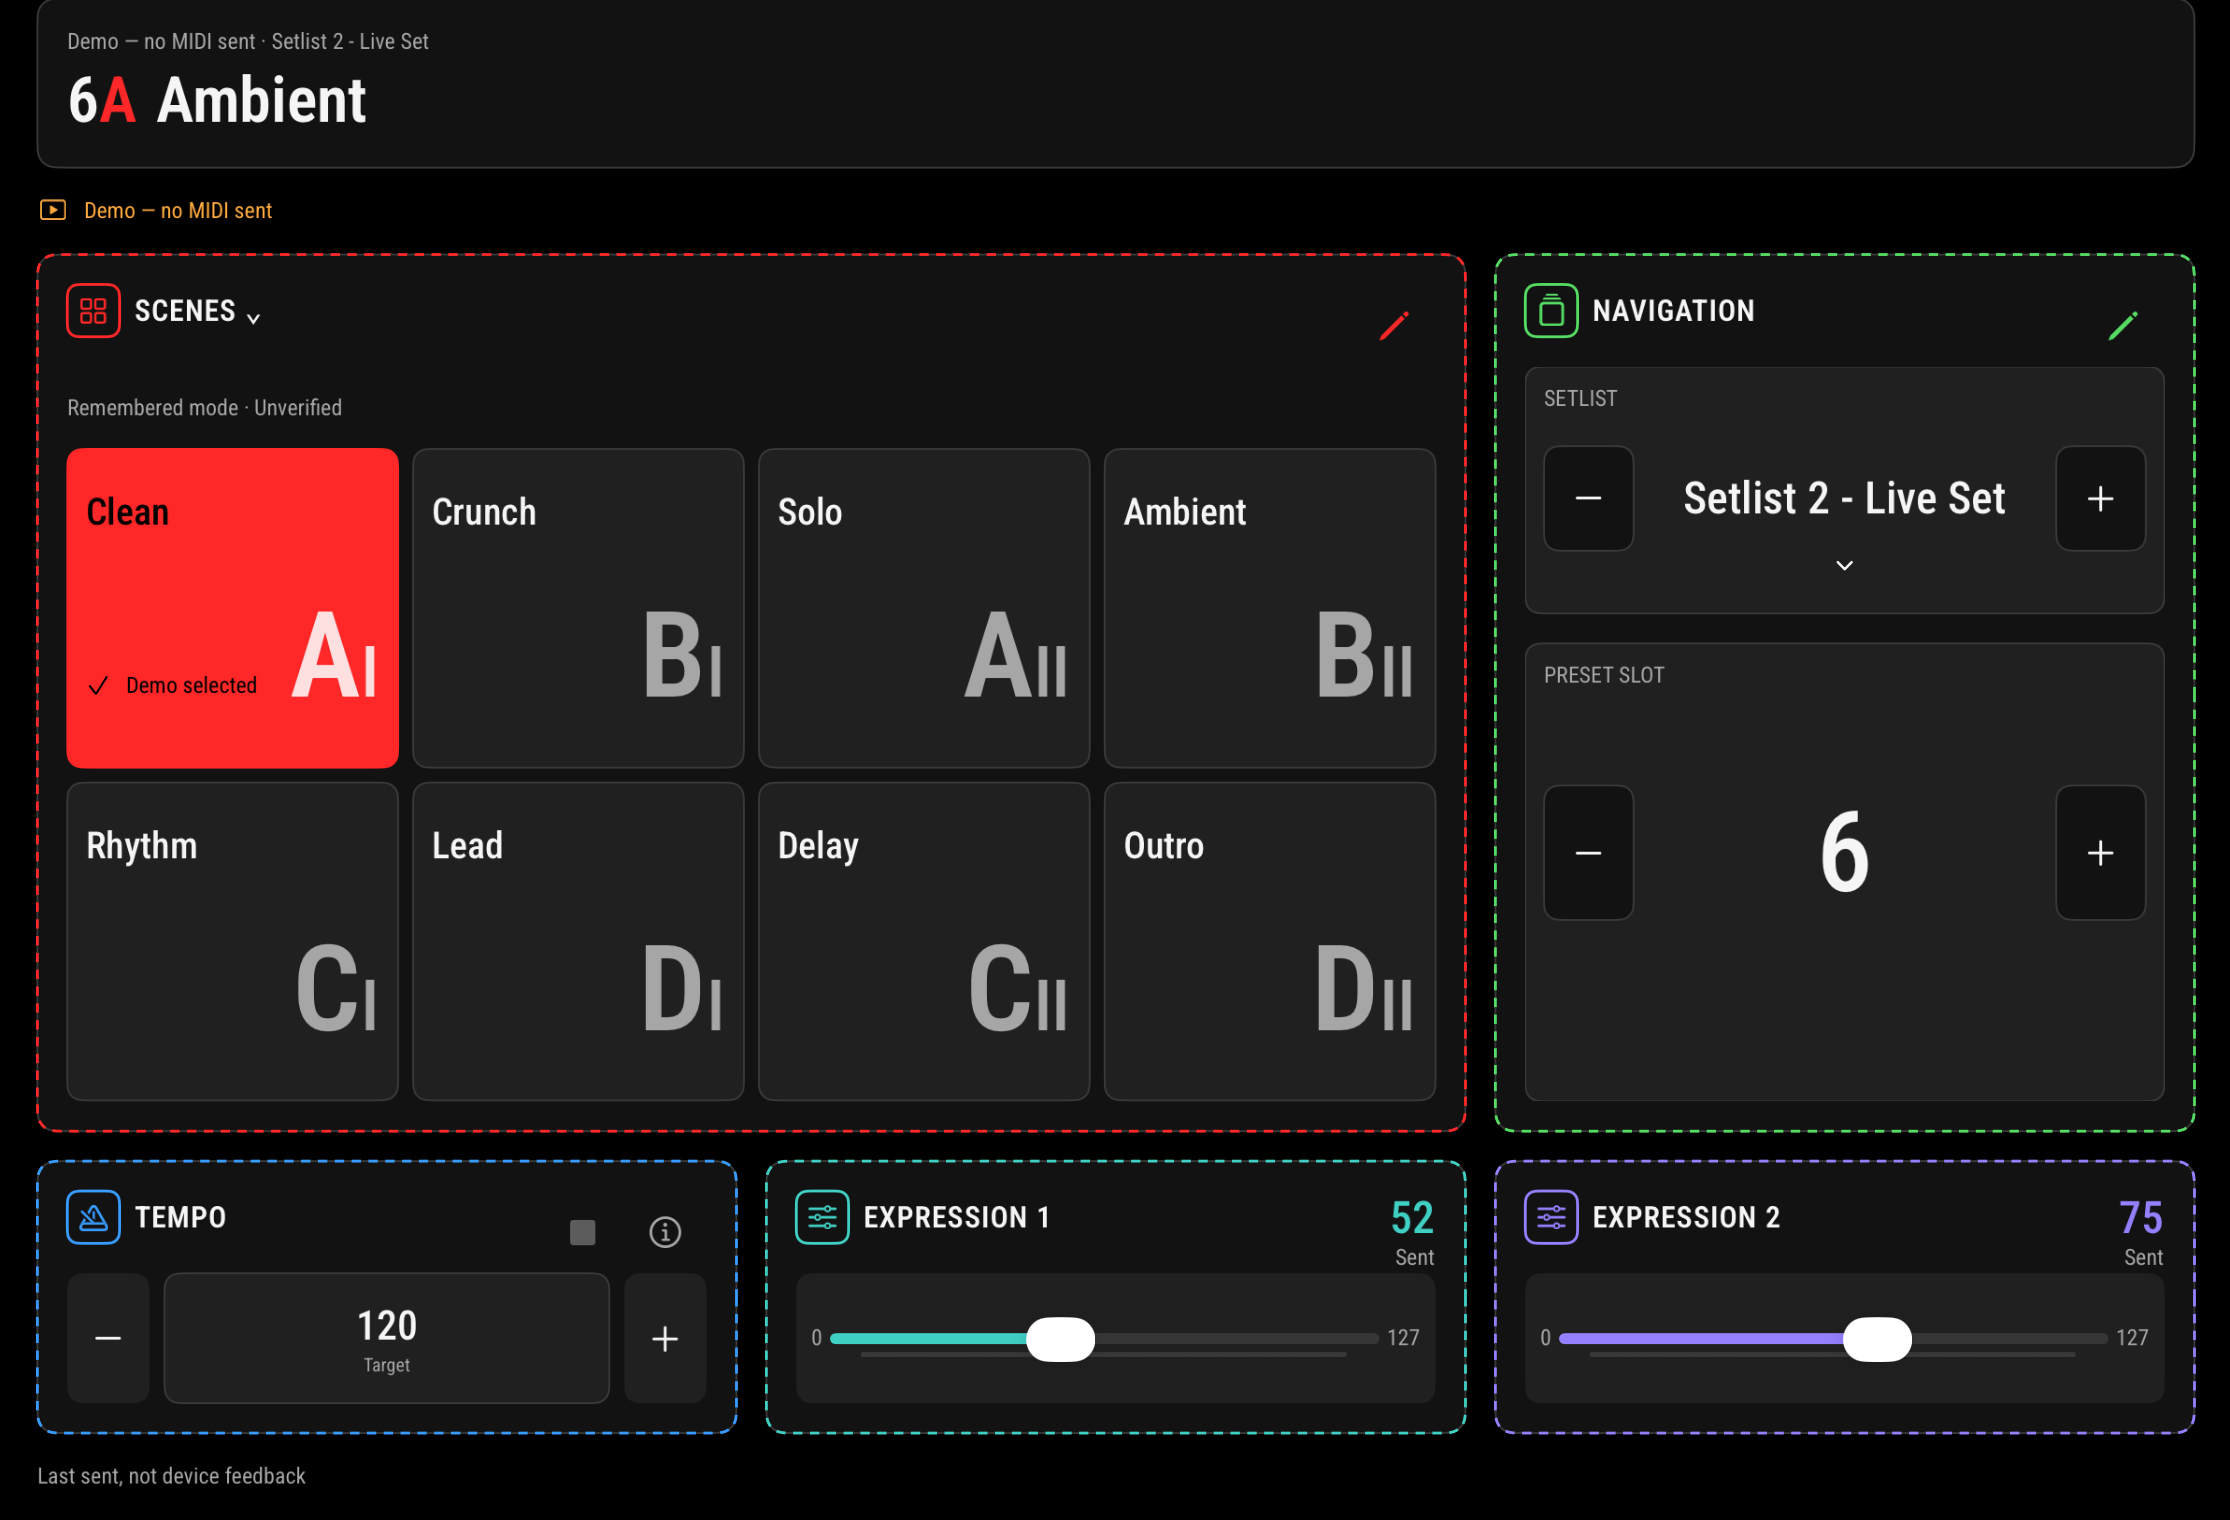Select the Ambient scene B-II
The height and width of the screenshot is (1520, 2230).
[1270, 608]
